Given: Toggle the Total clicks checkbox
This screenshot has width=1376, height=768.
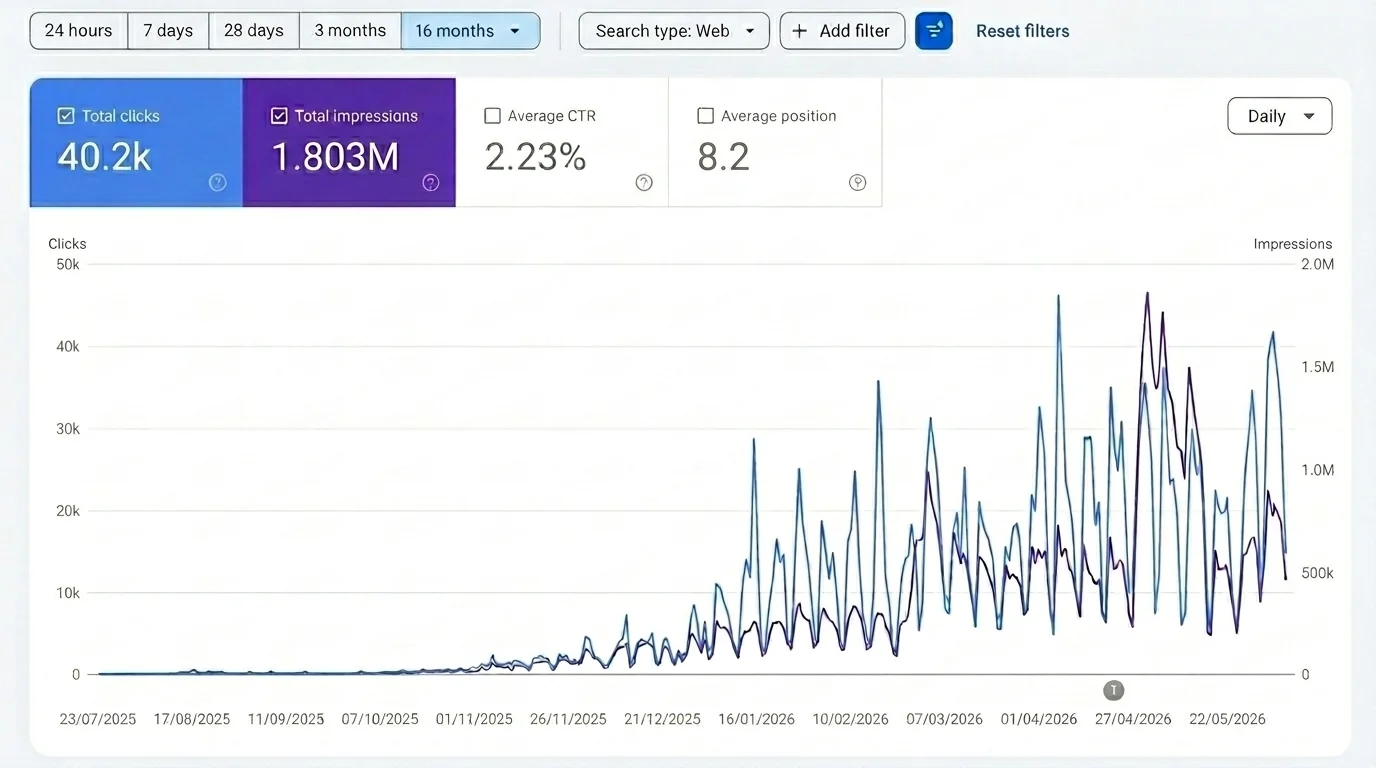Looking at the screenshot, I should point(66,116).
